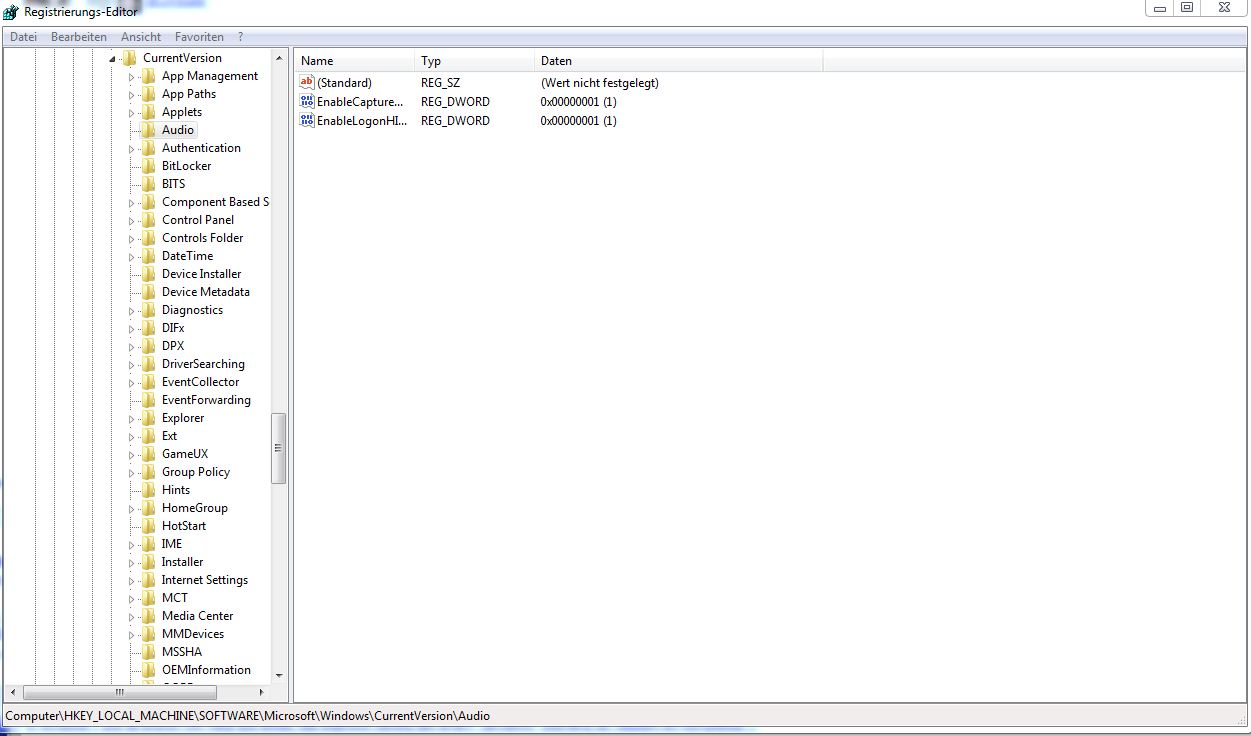Expand the Group Policy key

tap(131, 473)
